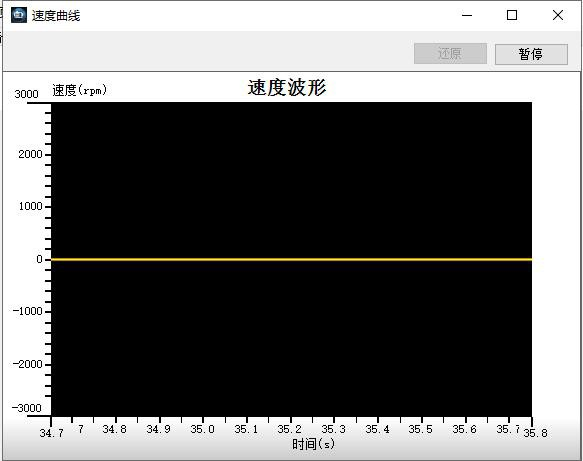Click the 35.4 tick on the time axis
This screenshot has width=583, height=461.
click(x=377, y=429)
